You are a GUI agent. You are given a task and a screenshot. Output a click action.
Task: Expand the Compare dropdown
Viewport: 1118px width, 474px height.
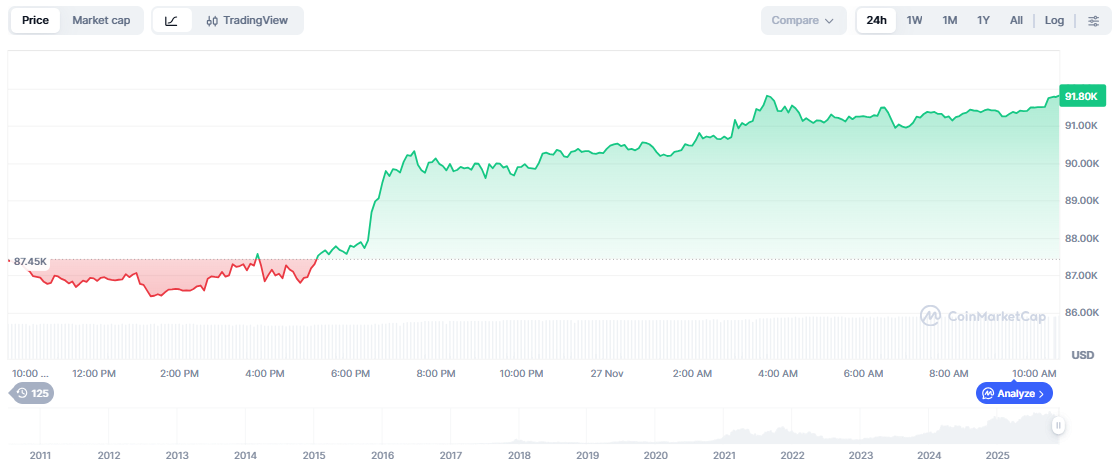[803, 21]
